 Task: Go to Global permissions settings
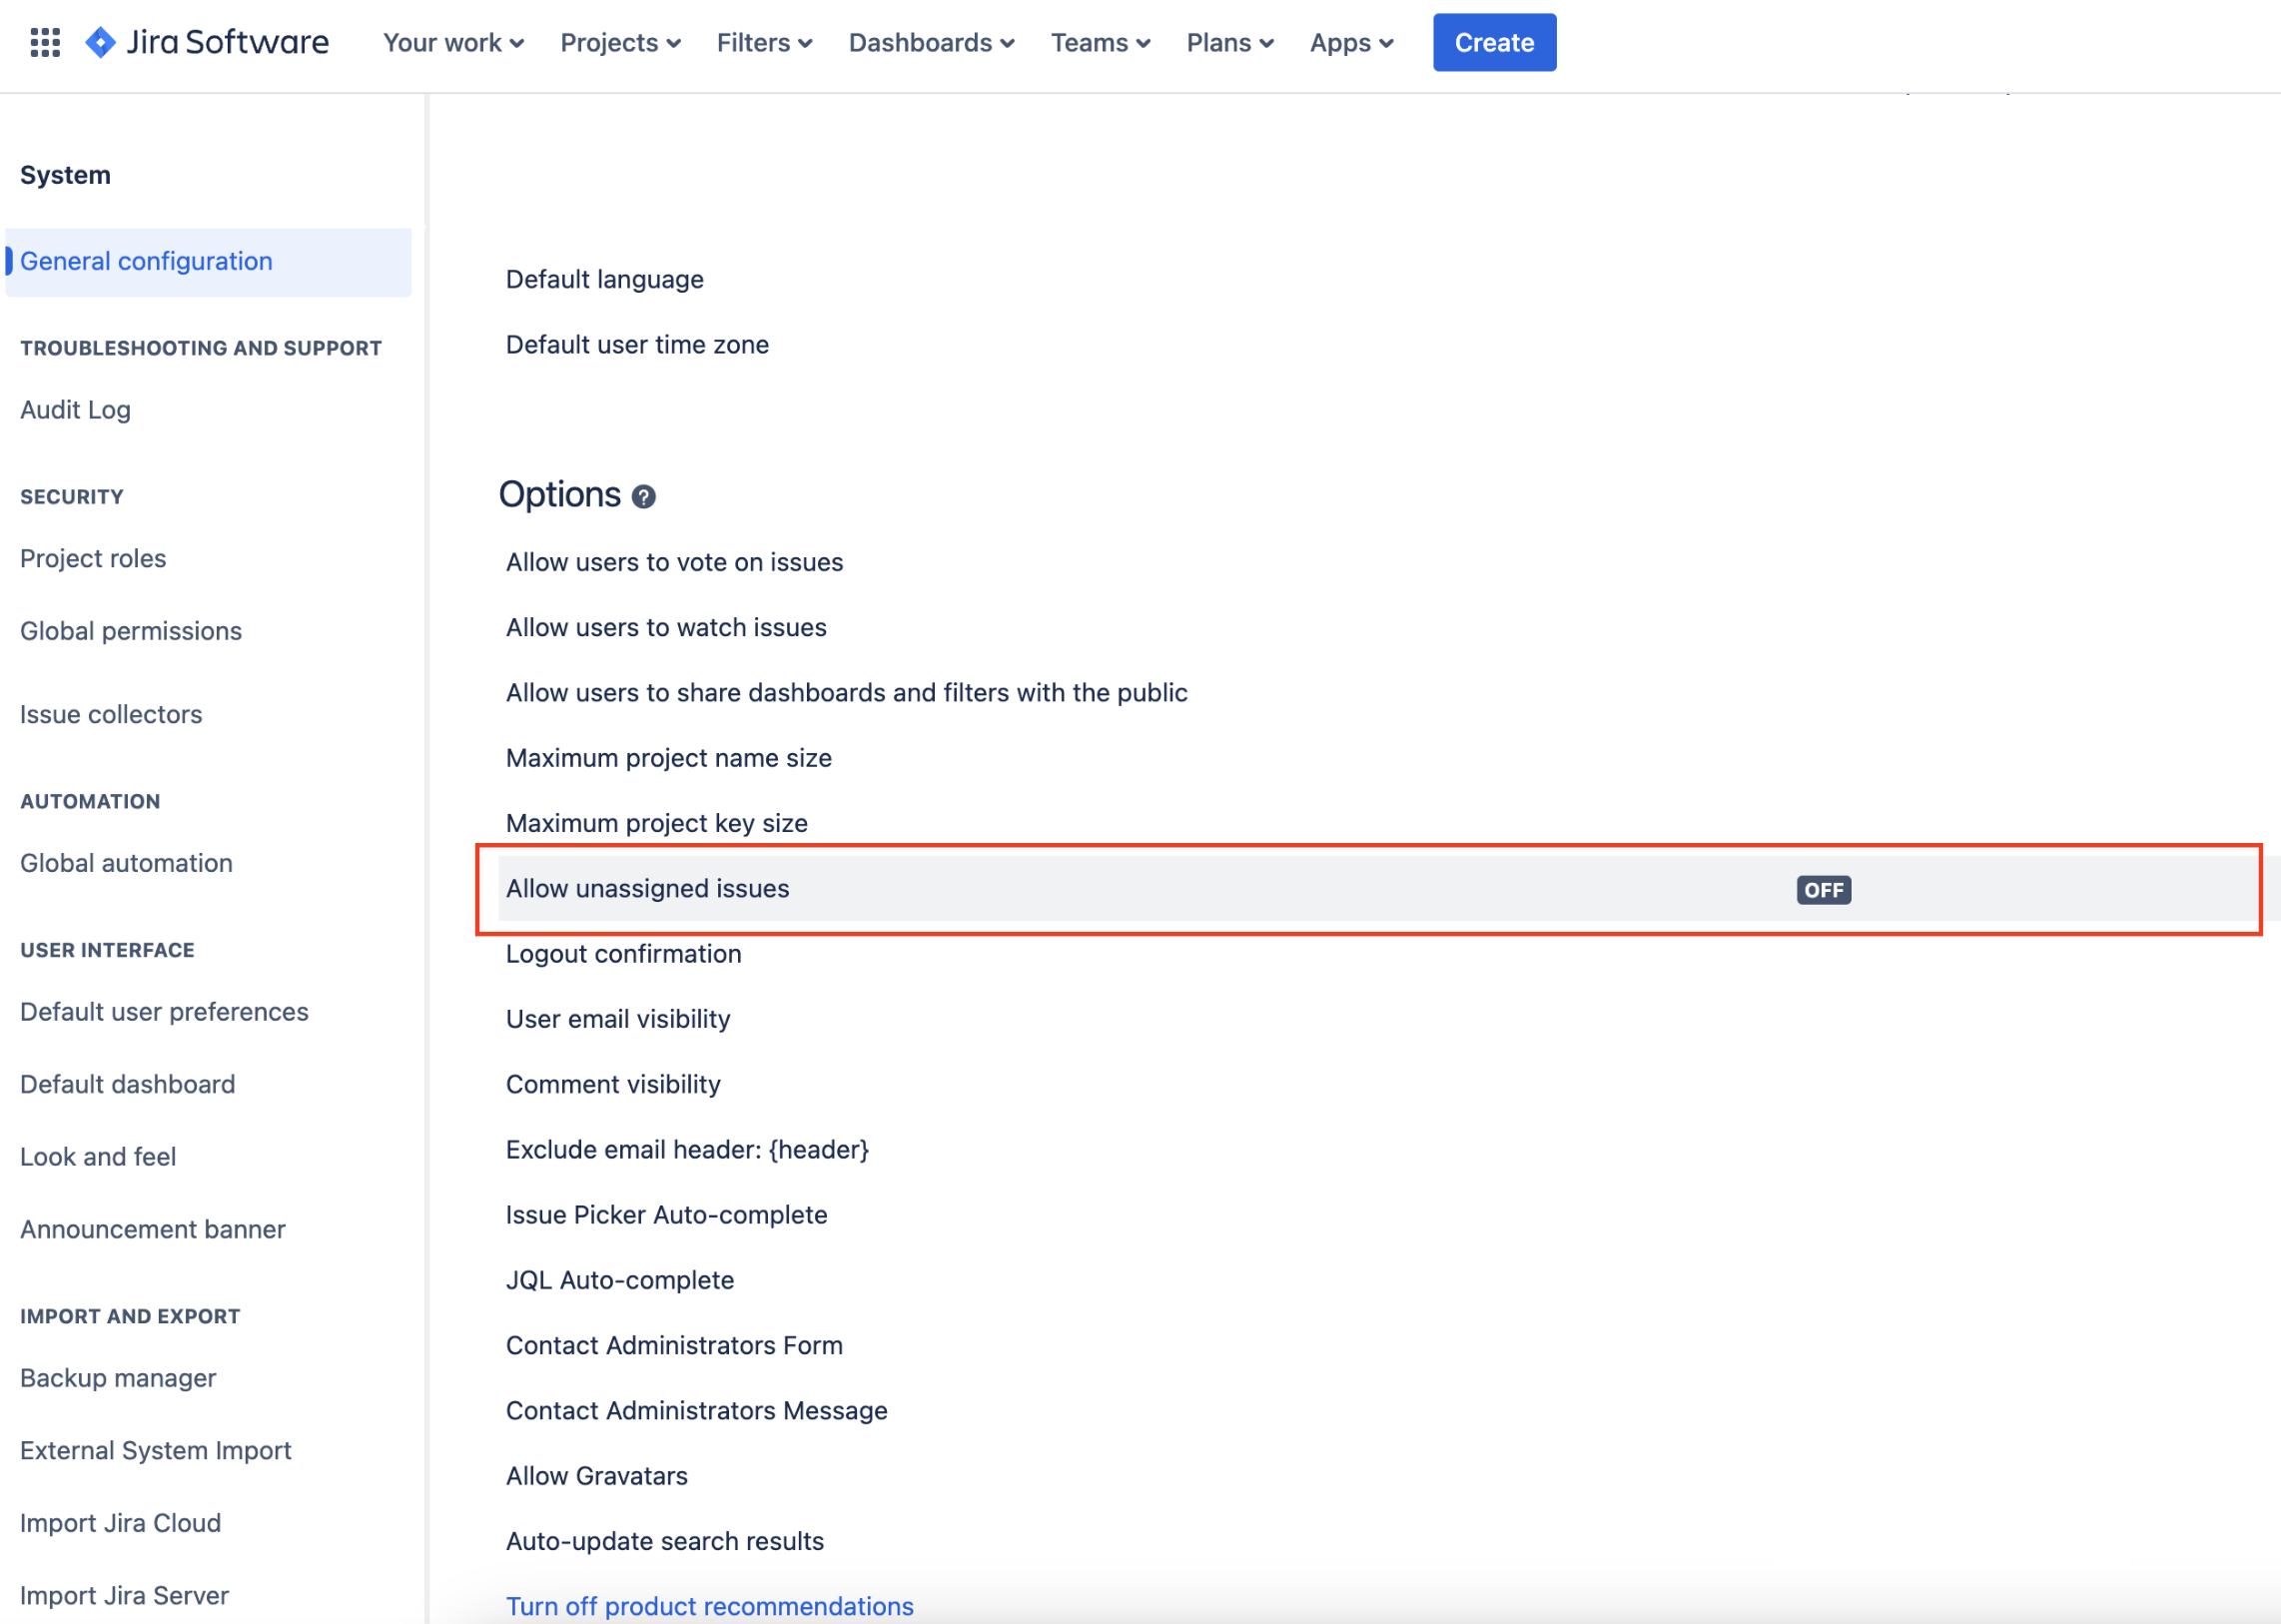(x=131, y=631)
